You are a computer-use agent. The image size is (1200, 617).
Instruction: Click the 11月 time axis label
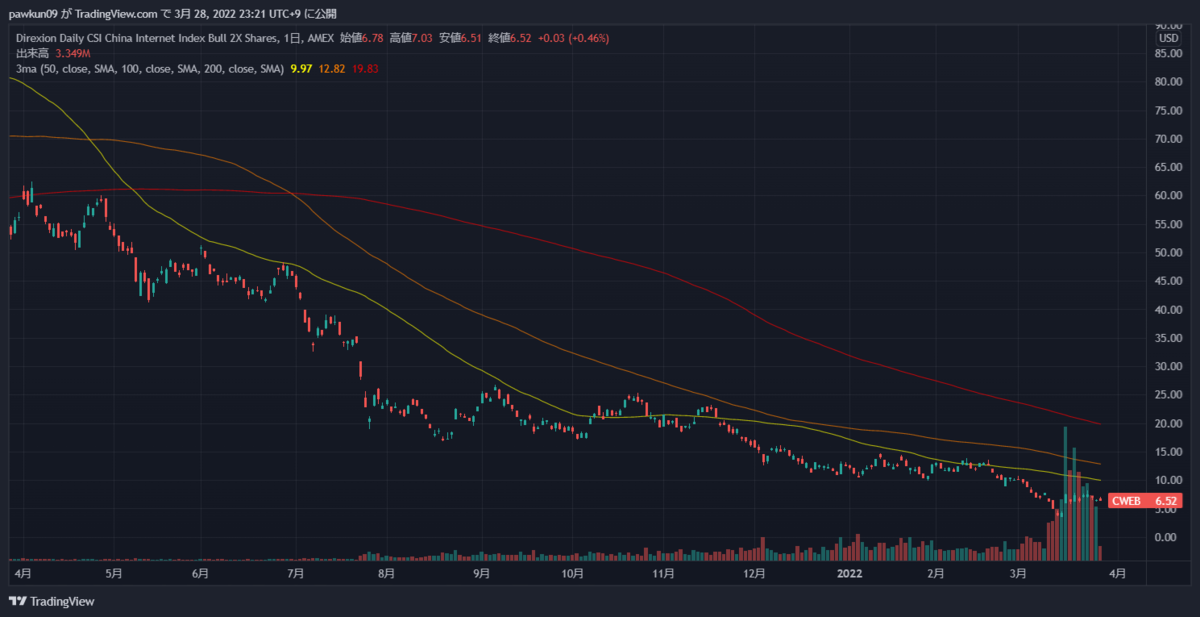coord(665,574)
